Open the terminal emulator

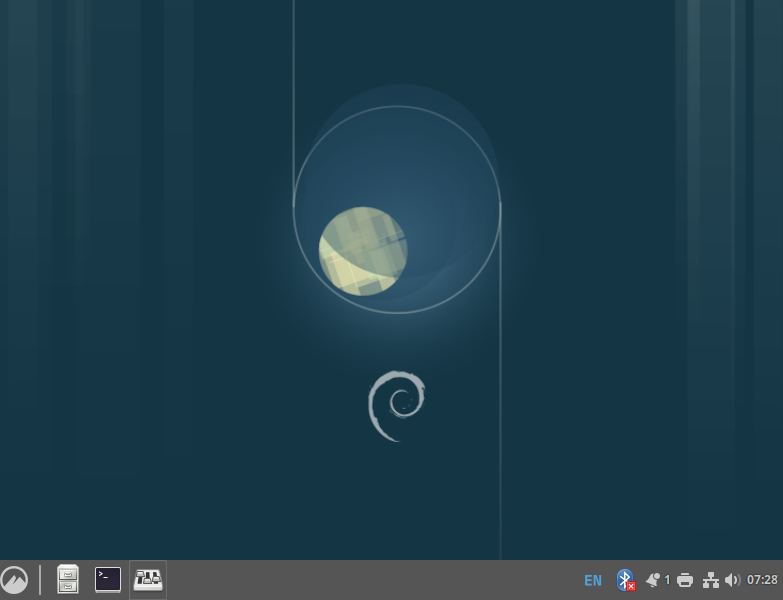click(x=108, y=580)
